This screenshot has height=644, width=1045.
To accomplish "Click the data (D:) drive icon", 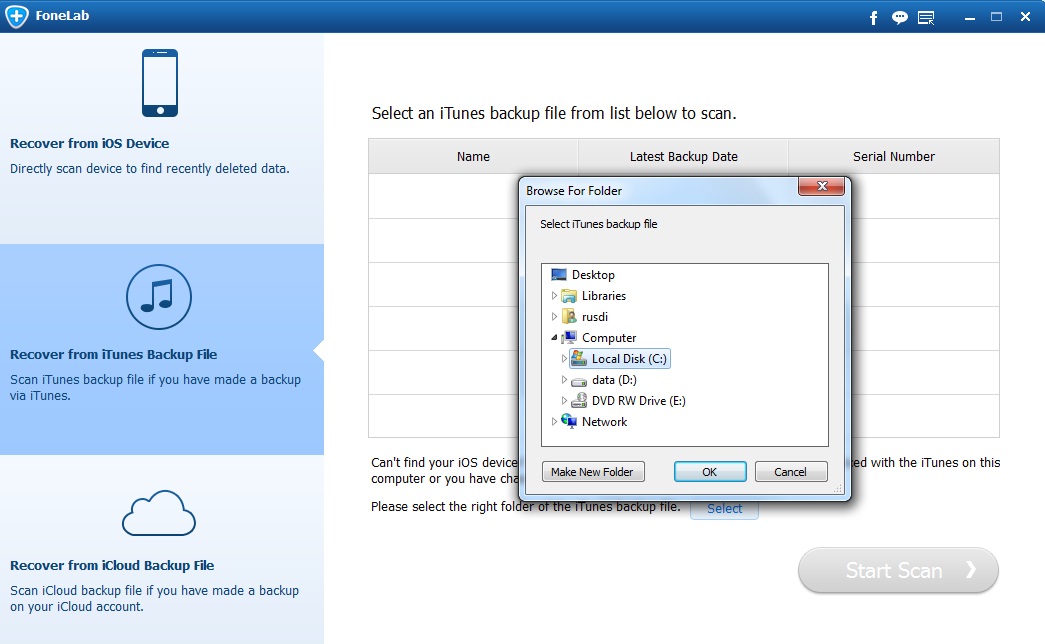I will [x=578, y=380].
